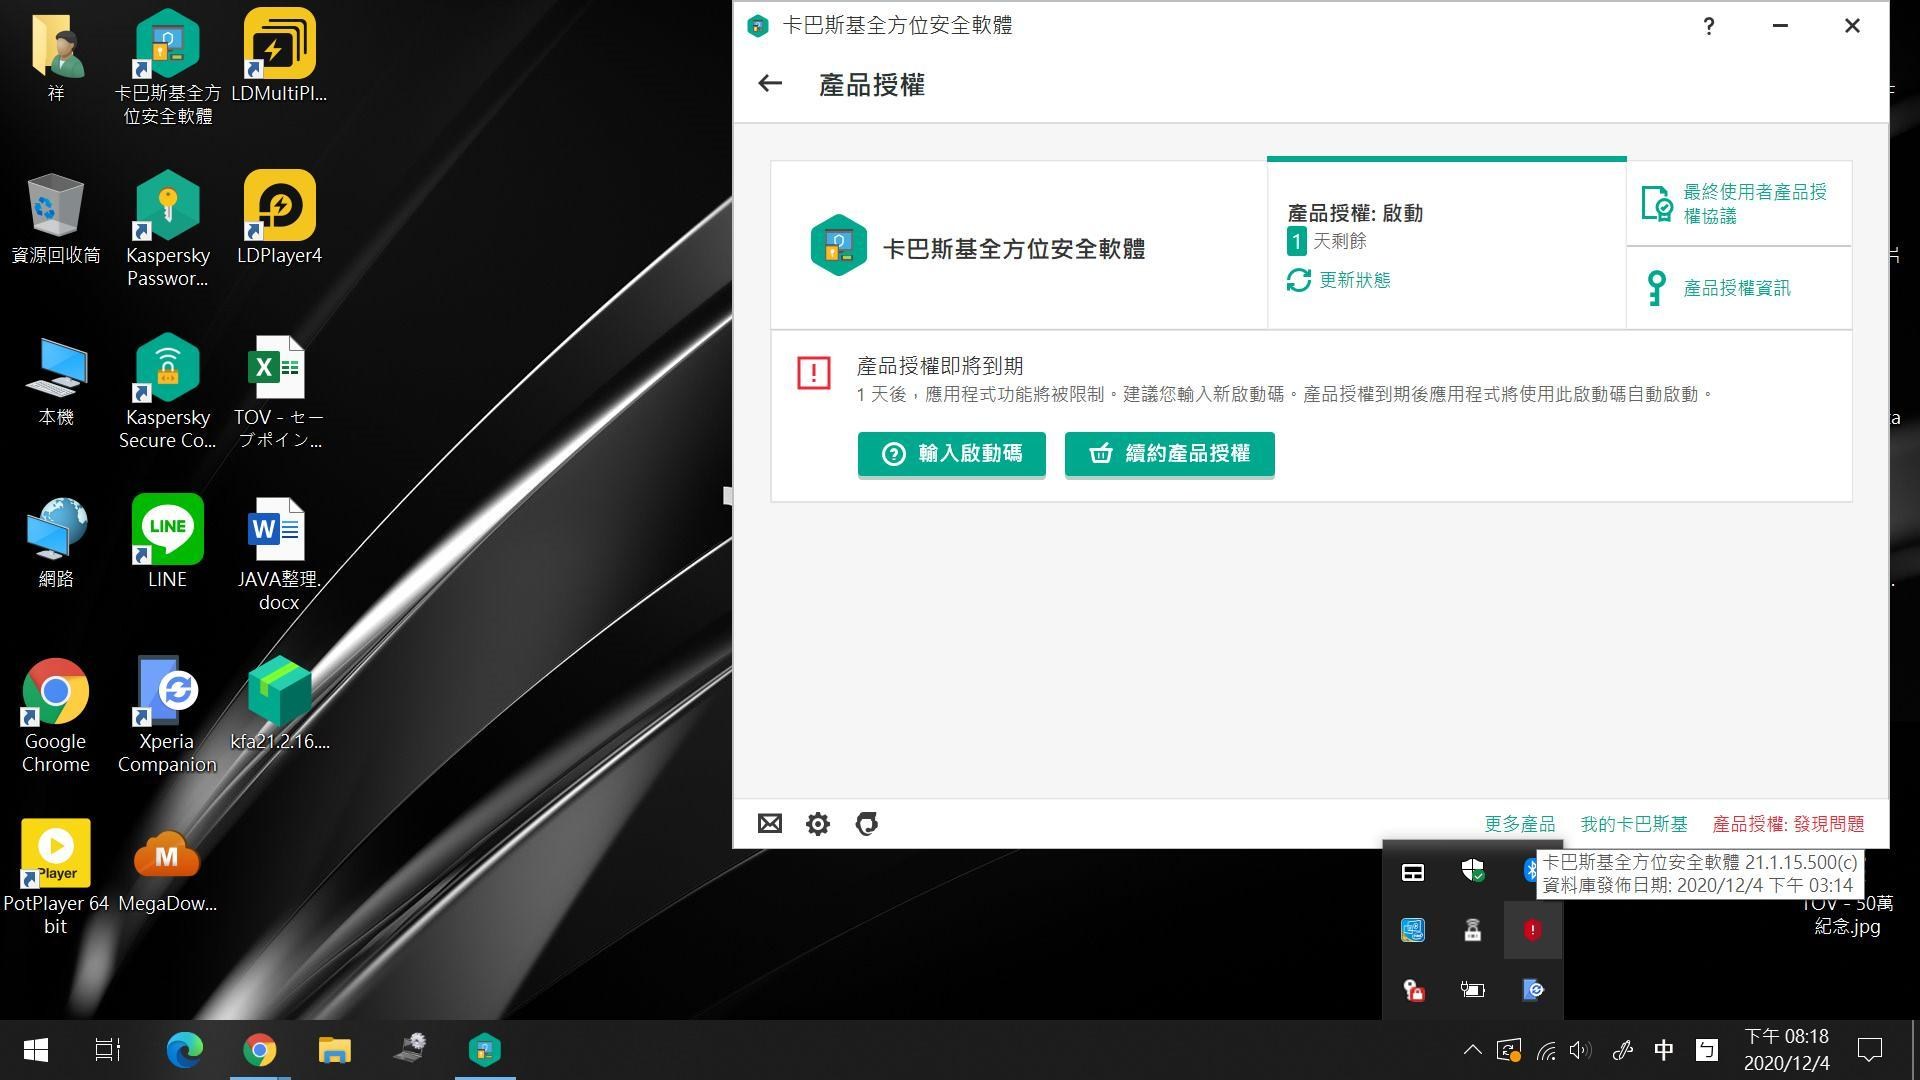1920x1080 pixels.
Task: Click the support shield icon in Kaspersky footer
Action: [866, 823]
